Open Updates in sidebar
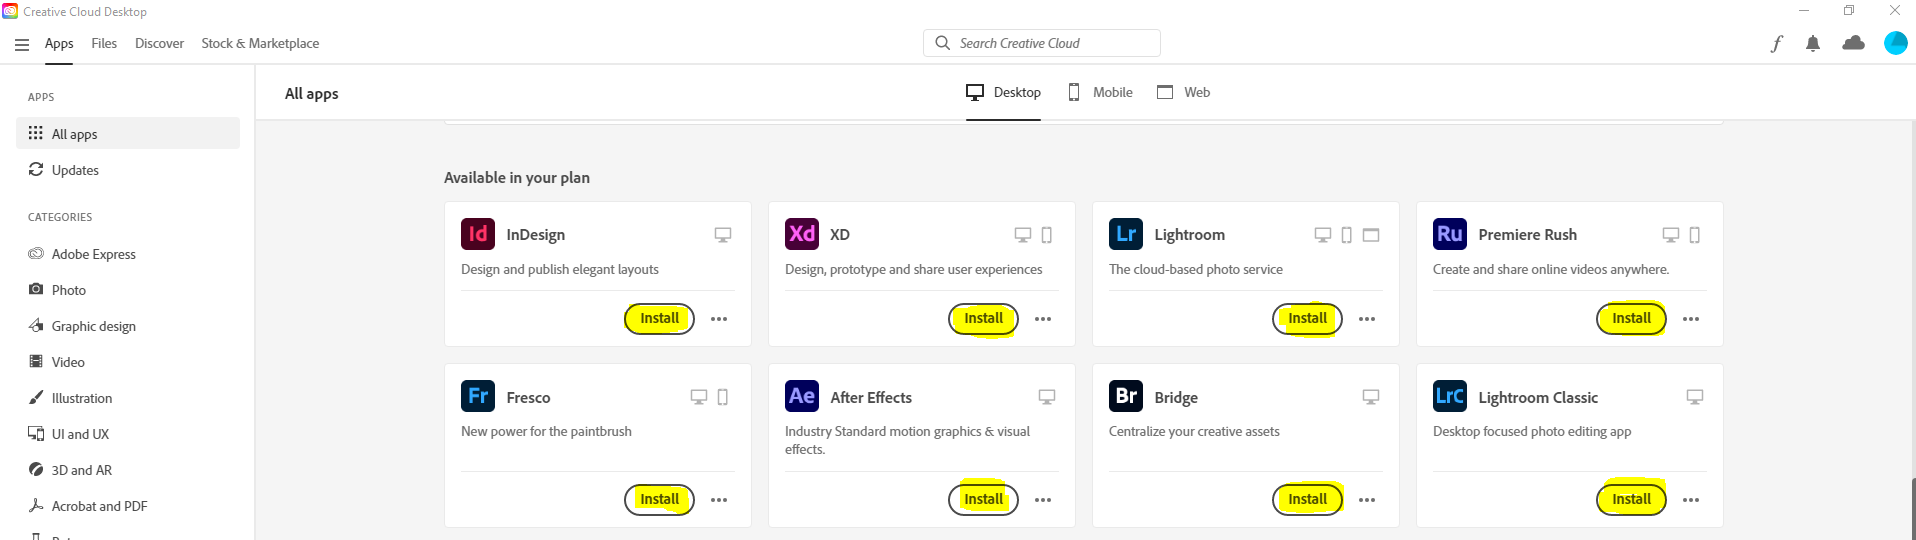The width and height of the screenshot is (1916, 540). point(128,170)
